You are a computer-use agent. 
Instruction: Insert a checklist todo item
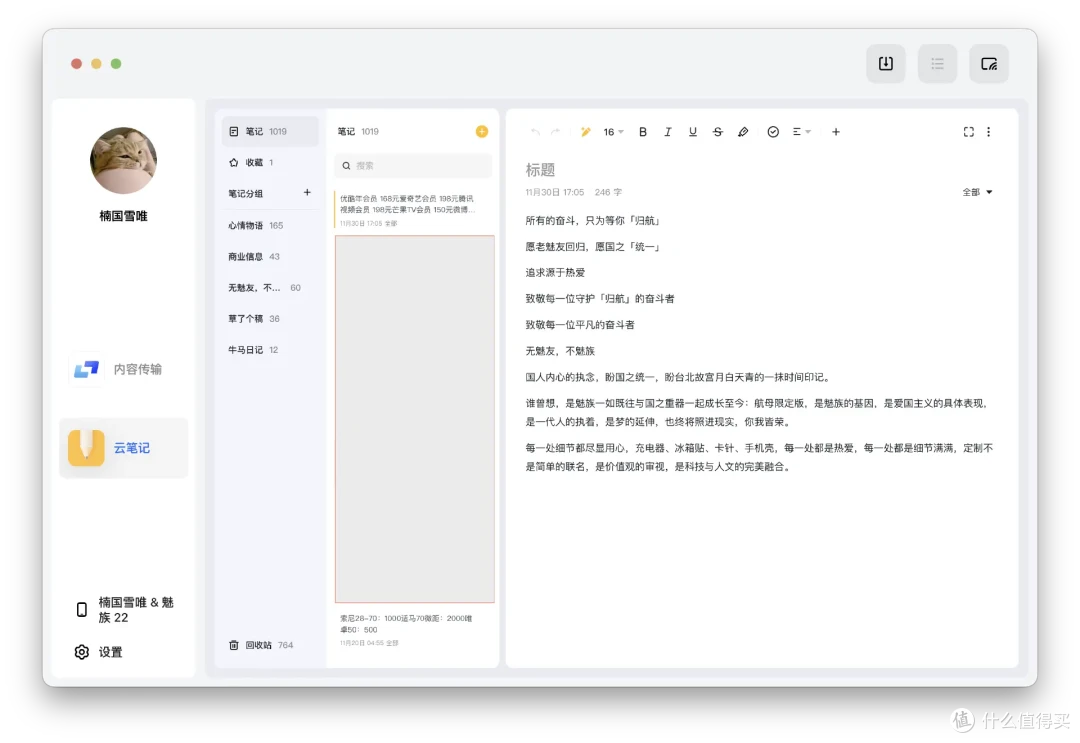coord(773,132)
